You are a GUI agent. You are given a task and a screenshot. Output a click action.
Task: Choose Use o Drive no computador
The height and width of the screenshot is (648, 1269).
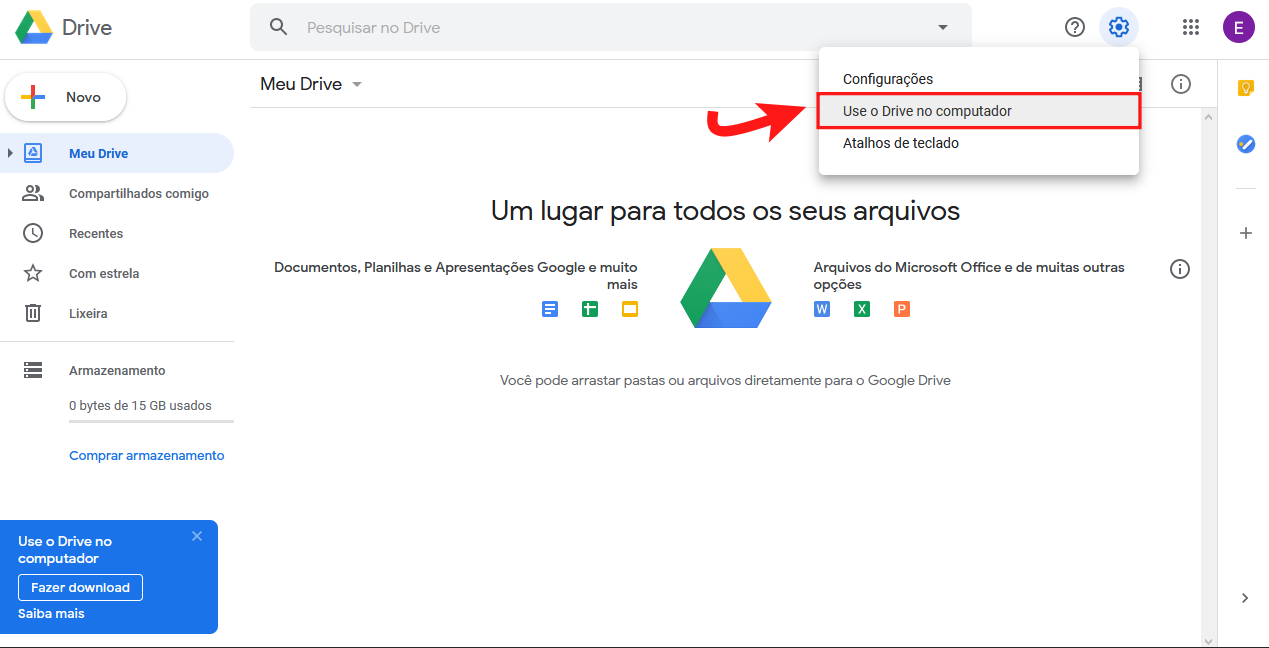click(x=927, y=111)
